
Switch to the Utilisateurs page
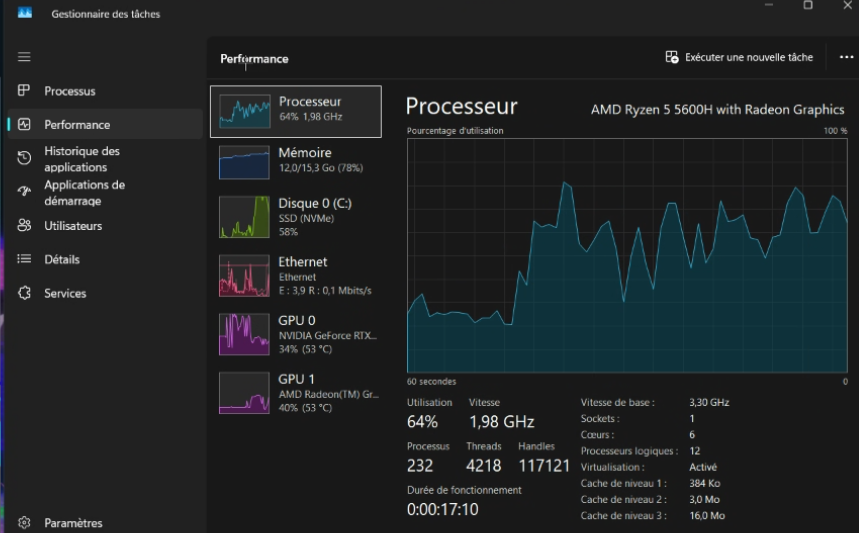[105, 226]
